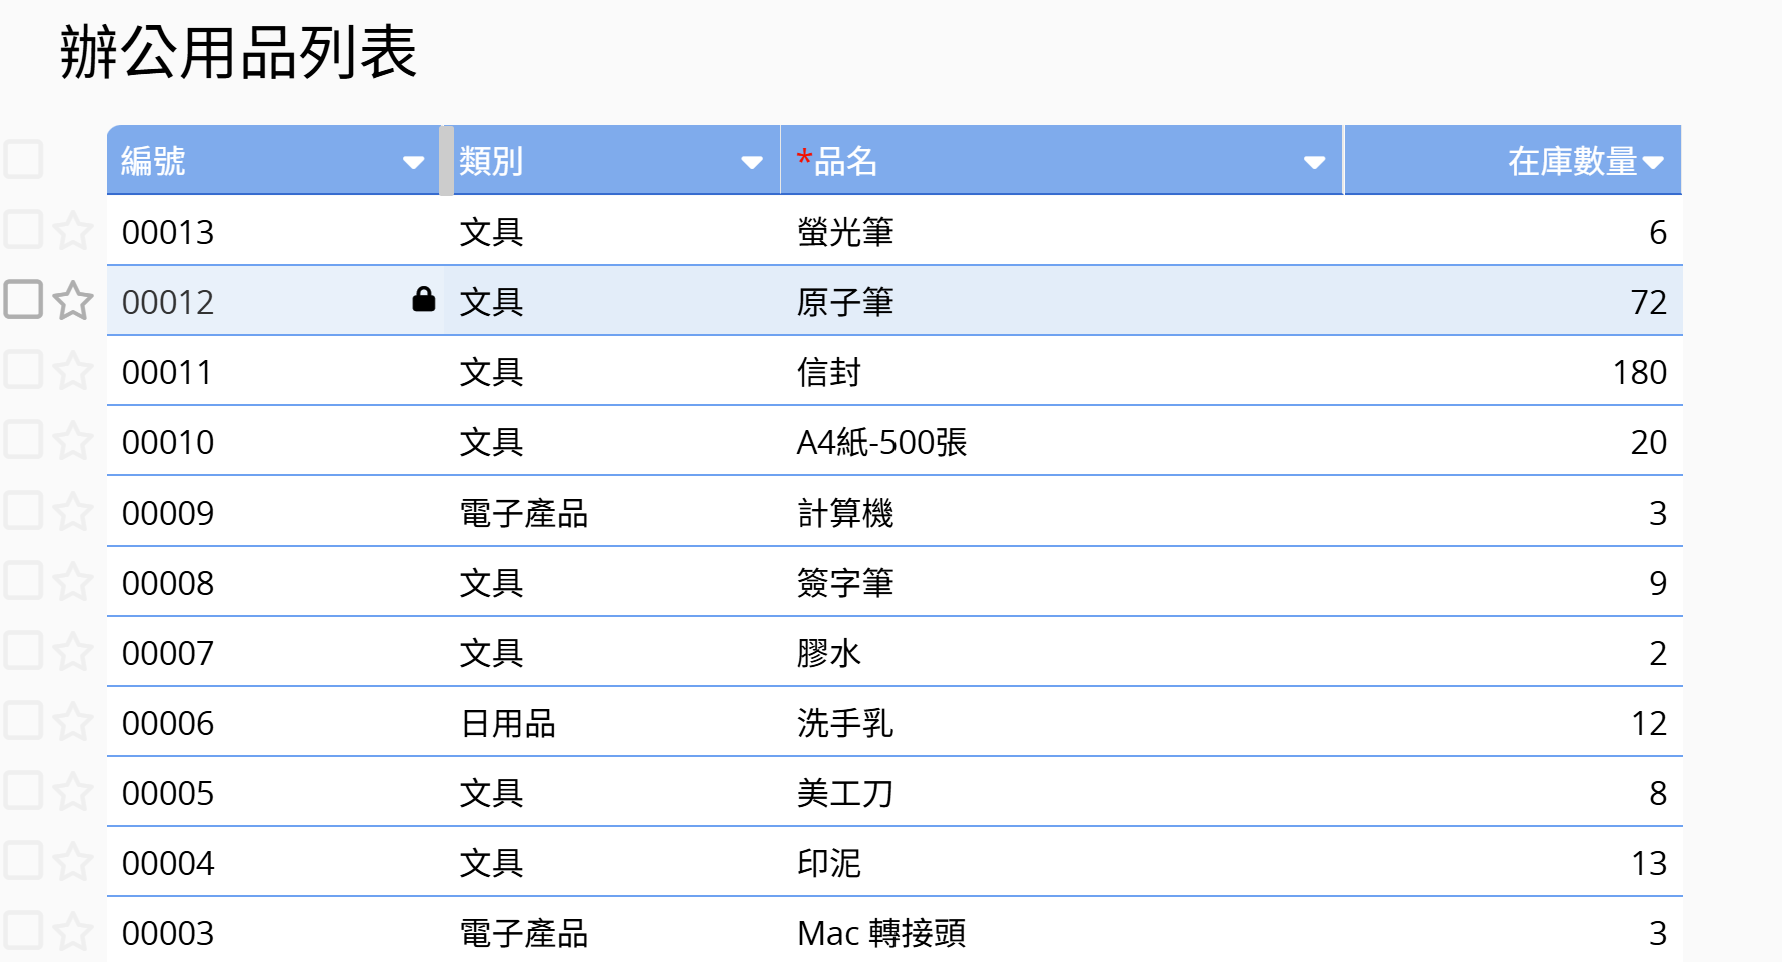Check the checkbox for row 00012
Viewport: 1782px width, 962px height.
23,299
